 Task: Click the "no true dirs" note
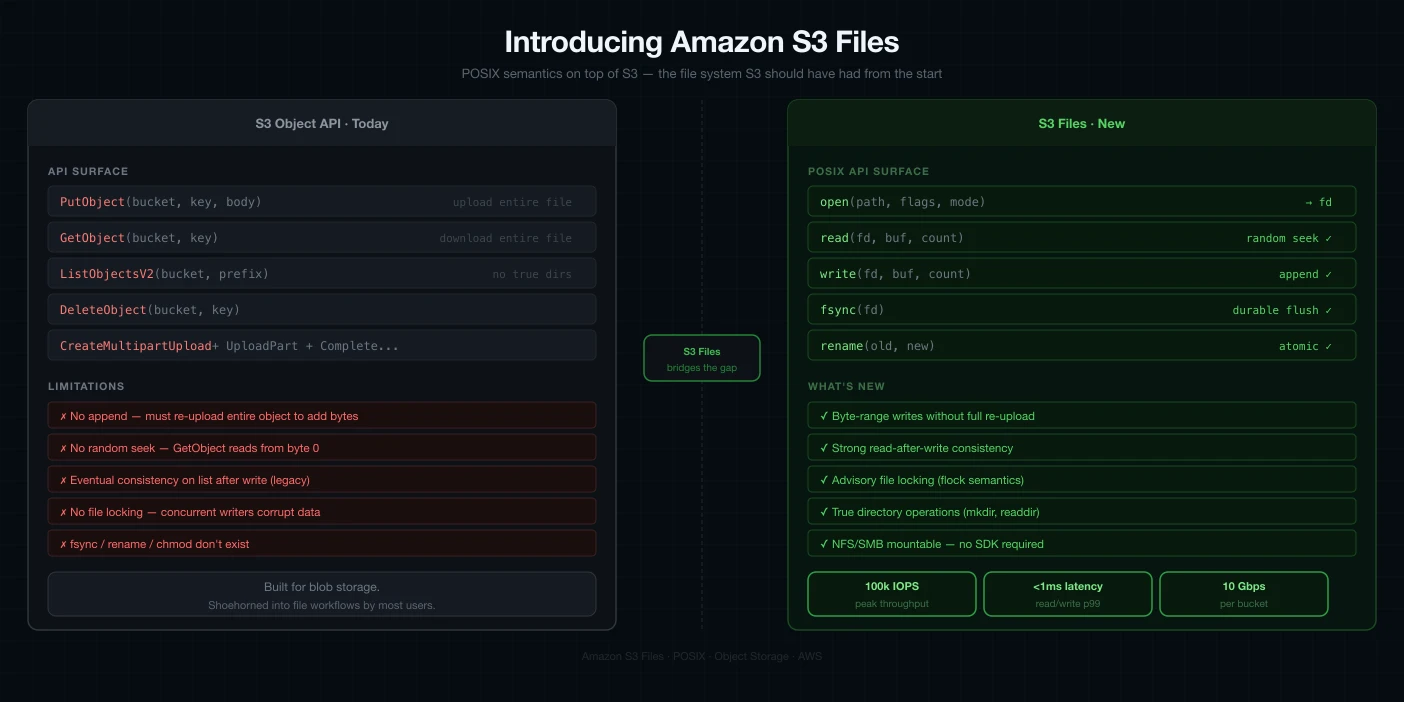tap(532, 274)
